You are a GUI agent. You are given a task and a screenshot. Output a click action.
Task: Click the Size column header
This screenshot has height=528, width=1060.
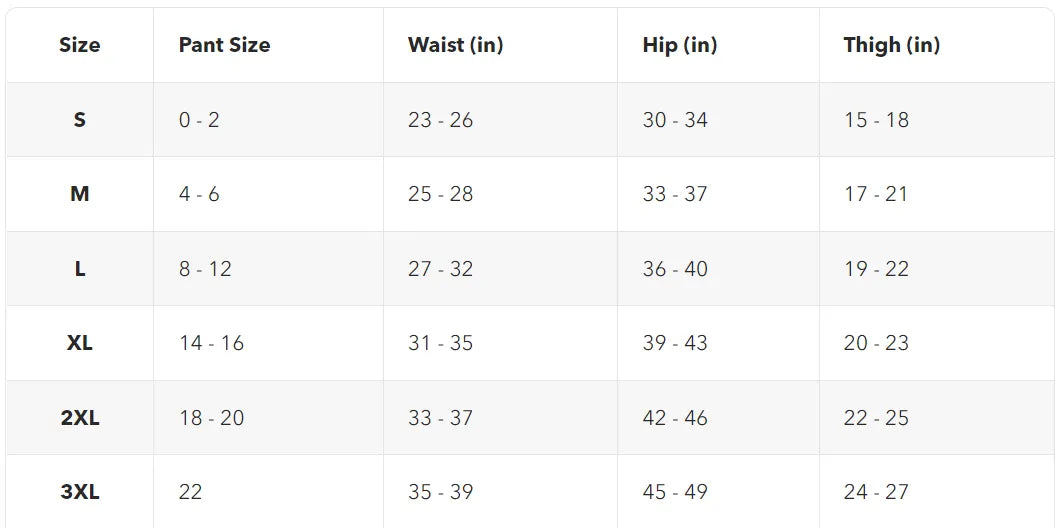(x=80, y=45)
